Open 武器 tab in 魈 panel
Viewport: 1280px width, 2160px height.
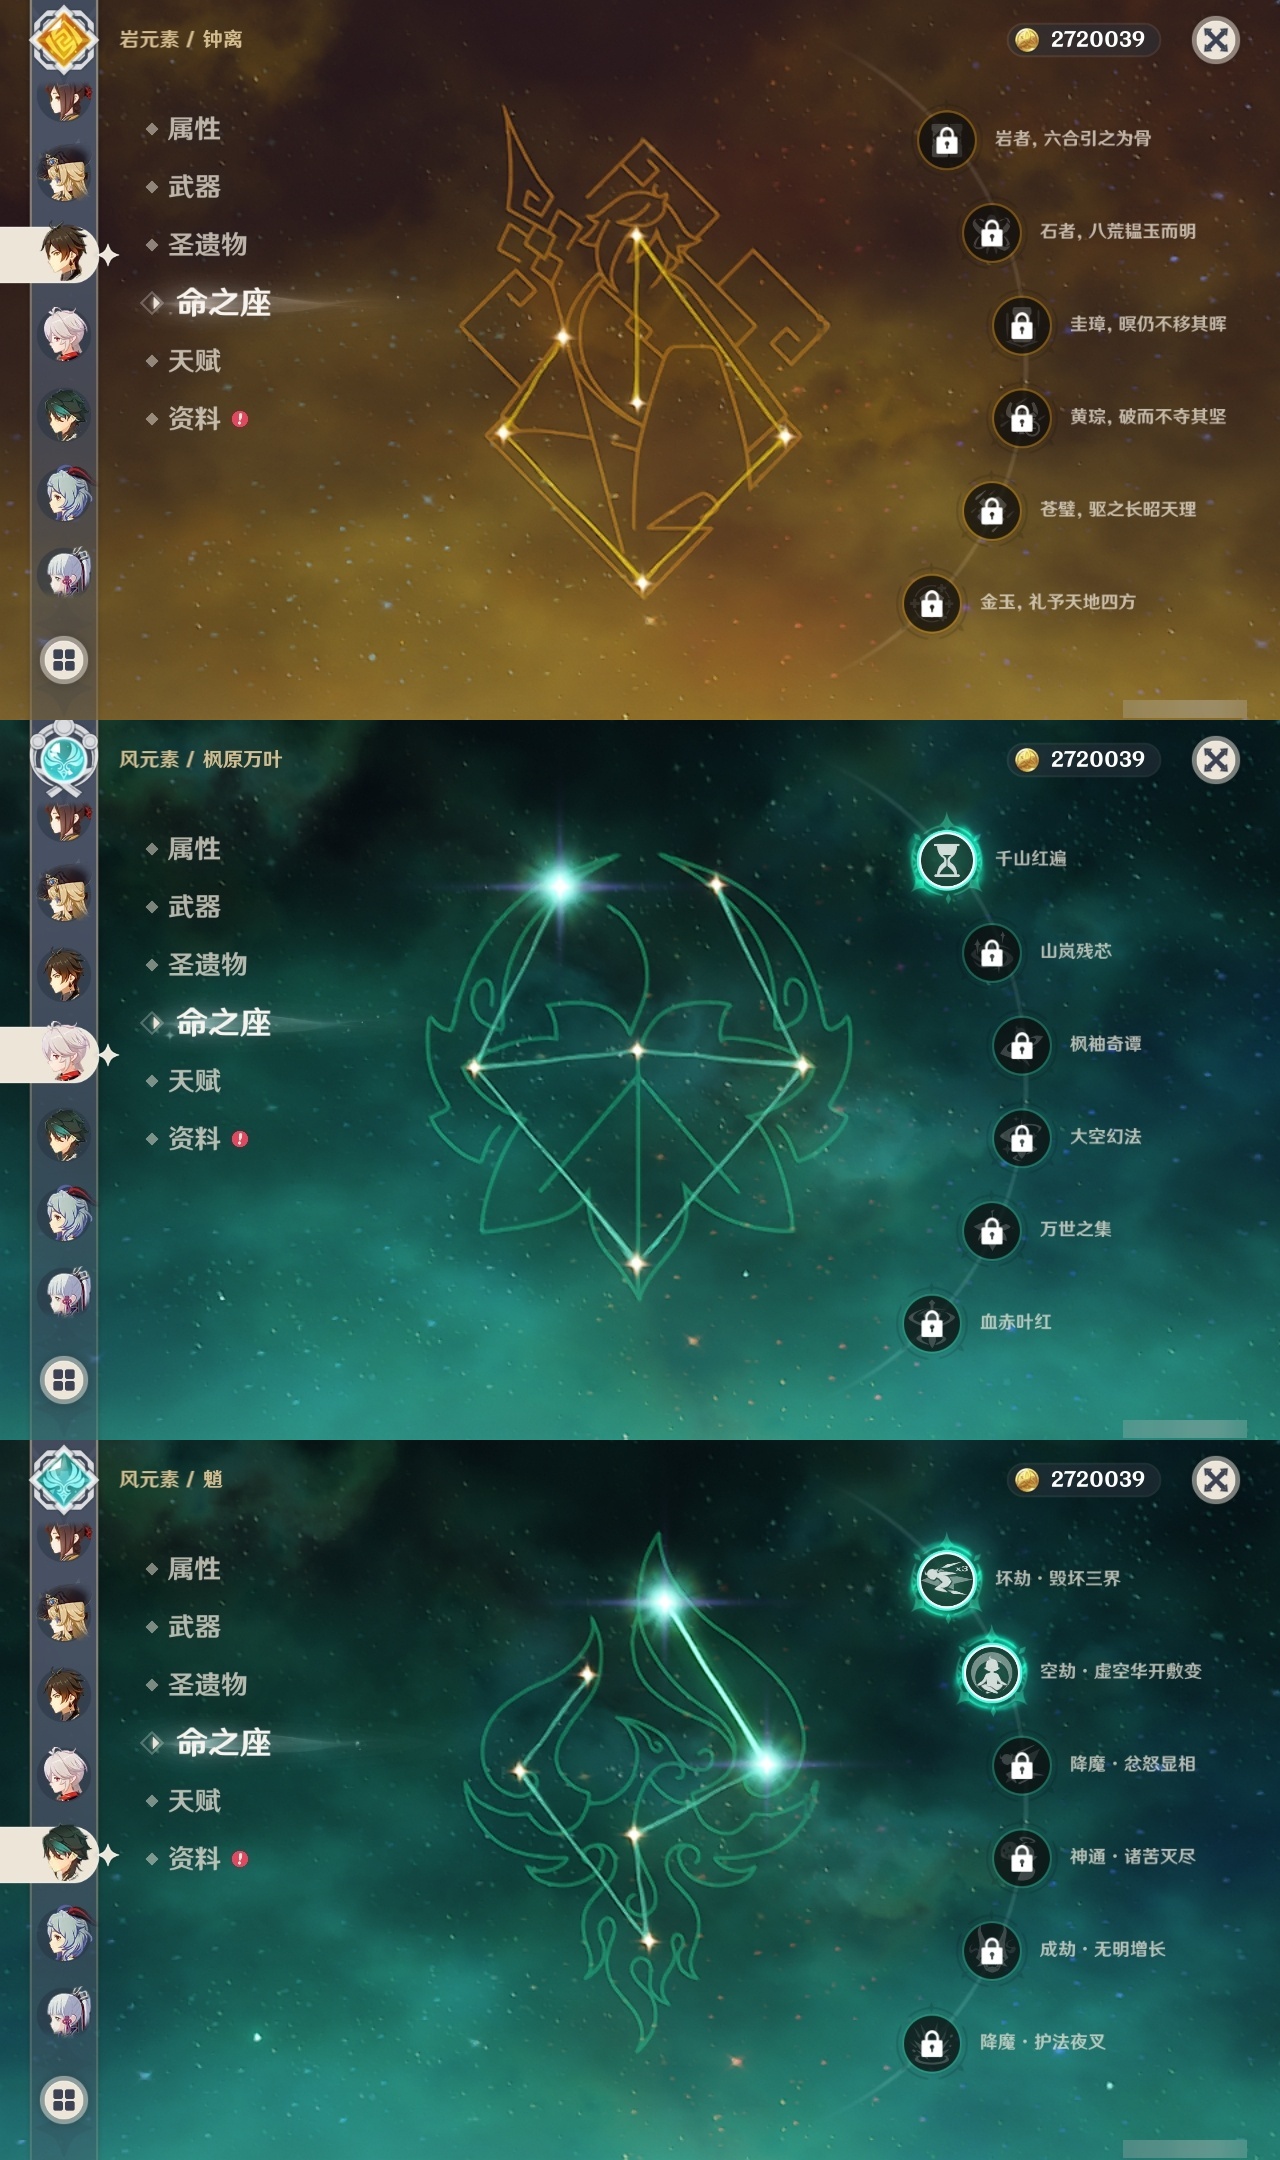pos(194,1627)
